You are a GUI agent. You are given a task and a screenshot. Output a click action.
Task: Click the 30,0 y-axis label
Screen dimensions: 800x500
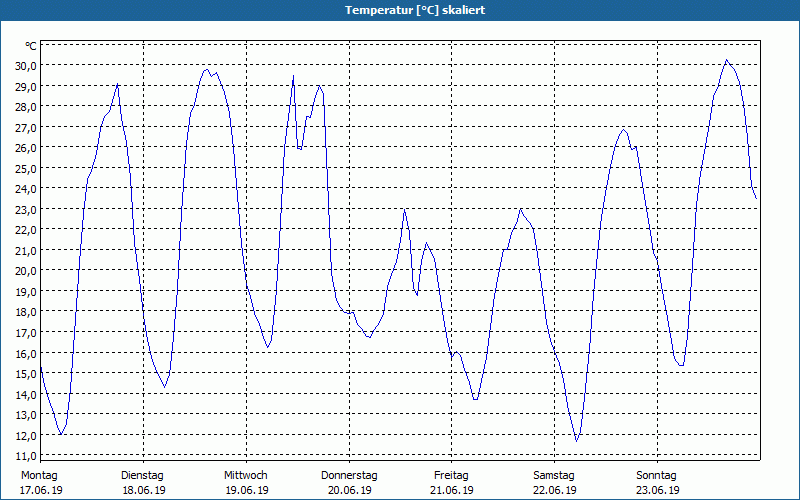click(x=28, y=66)
